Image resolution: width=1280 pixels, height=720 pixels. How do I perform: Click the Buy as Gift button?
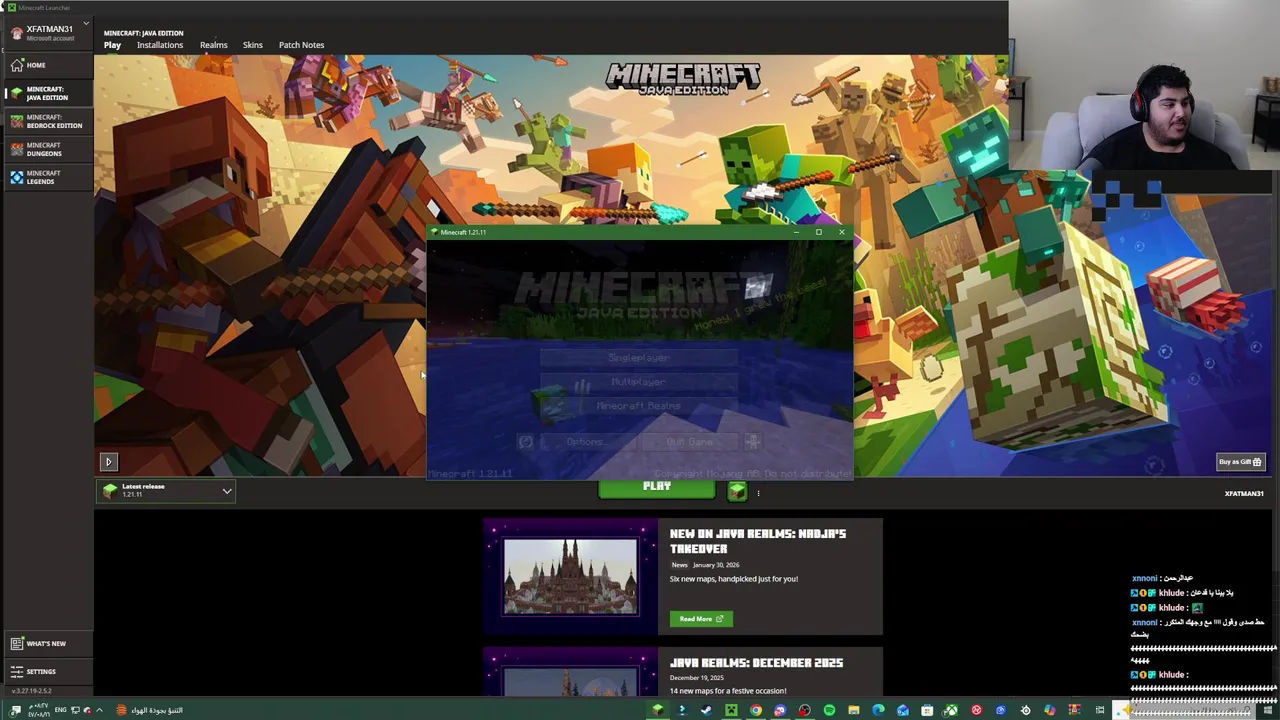1240,462
